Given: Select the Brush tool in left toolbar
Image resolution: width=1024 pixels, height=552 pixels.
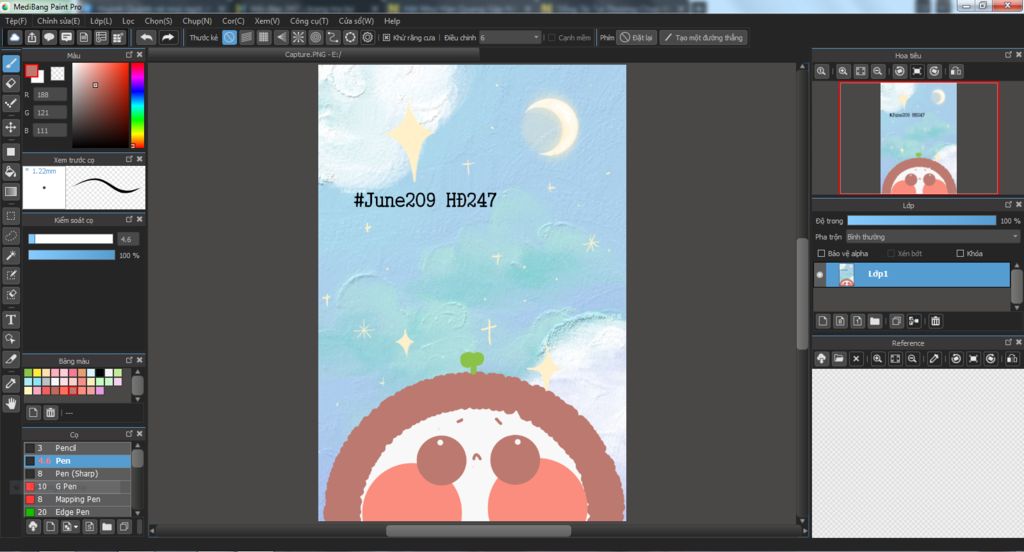Looking at the screenshot, I should [x=10, y=63].
